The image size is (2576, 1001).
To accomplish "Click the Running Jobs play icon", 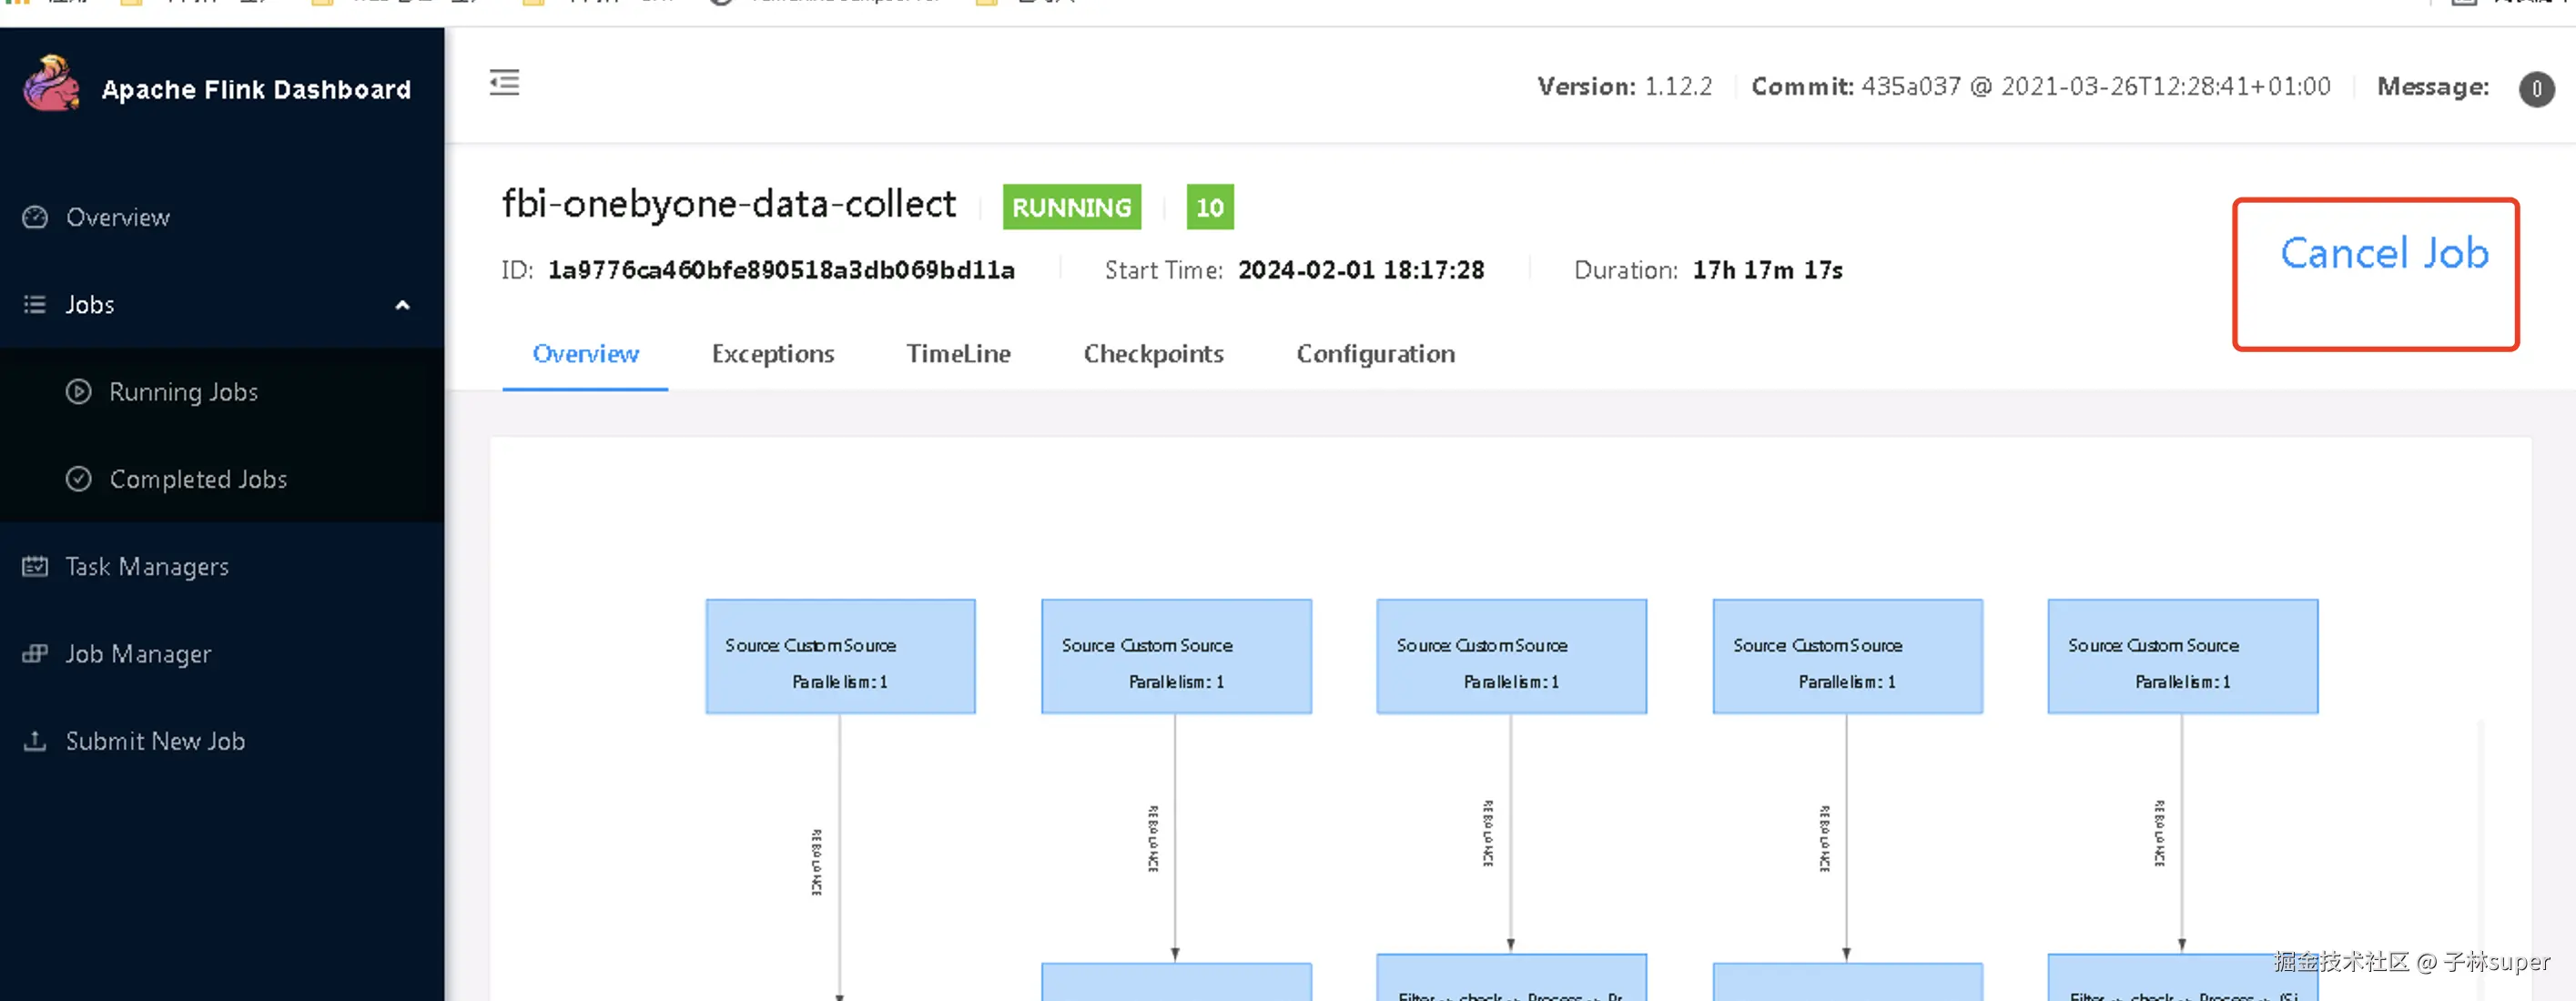I will 79,391.
